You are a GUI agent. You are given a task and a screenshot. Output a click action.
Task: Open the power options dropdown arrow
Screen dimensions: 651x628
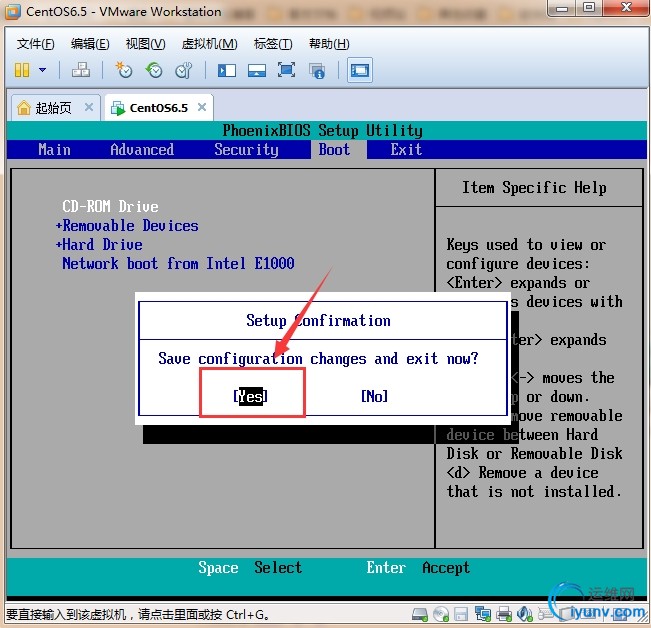tap(42, 70)
